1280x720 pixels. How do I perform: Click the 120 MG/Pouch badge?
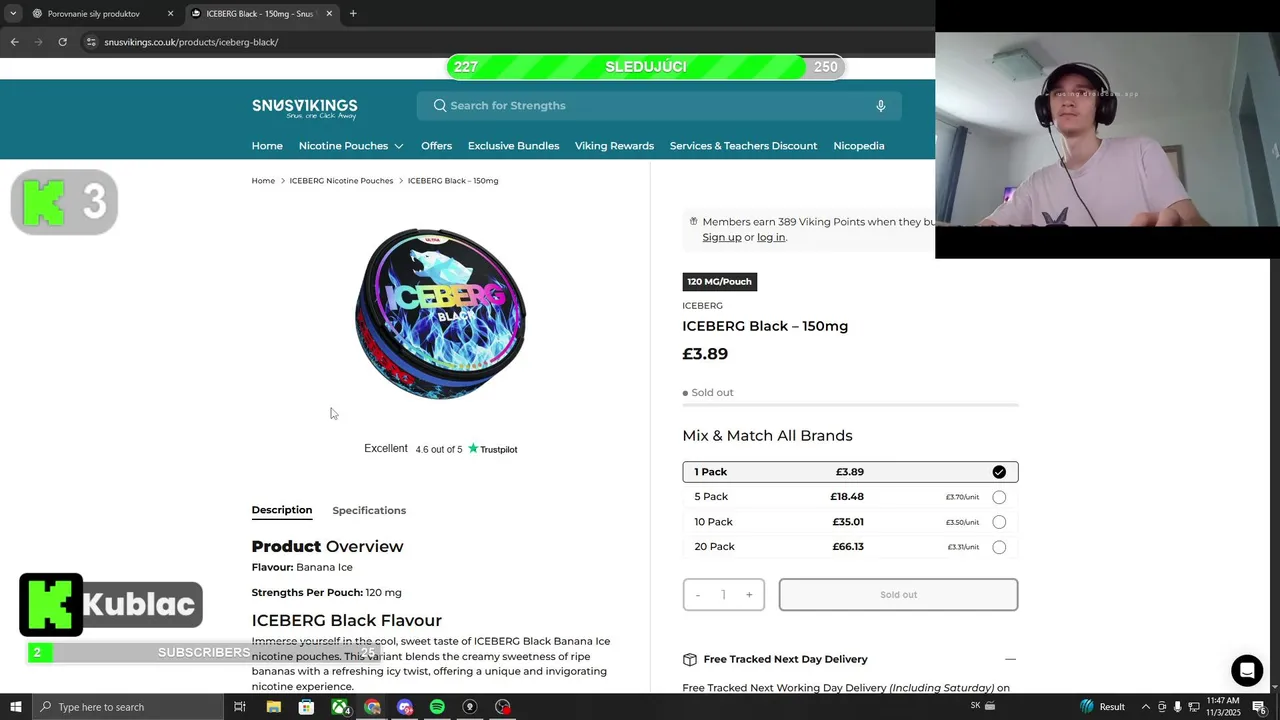720,282
